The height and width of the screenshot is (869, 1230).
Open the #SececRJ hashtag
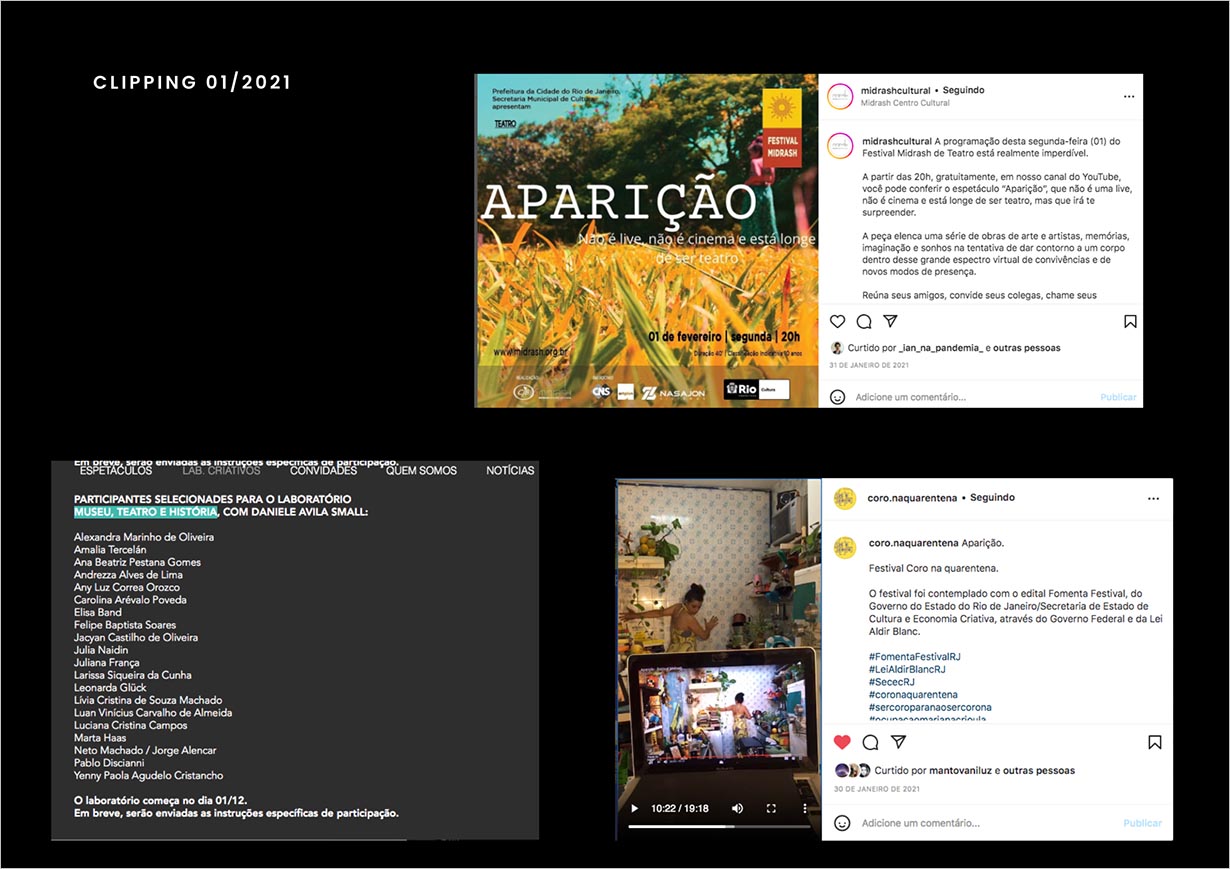coord(894,682)
